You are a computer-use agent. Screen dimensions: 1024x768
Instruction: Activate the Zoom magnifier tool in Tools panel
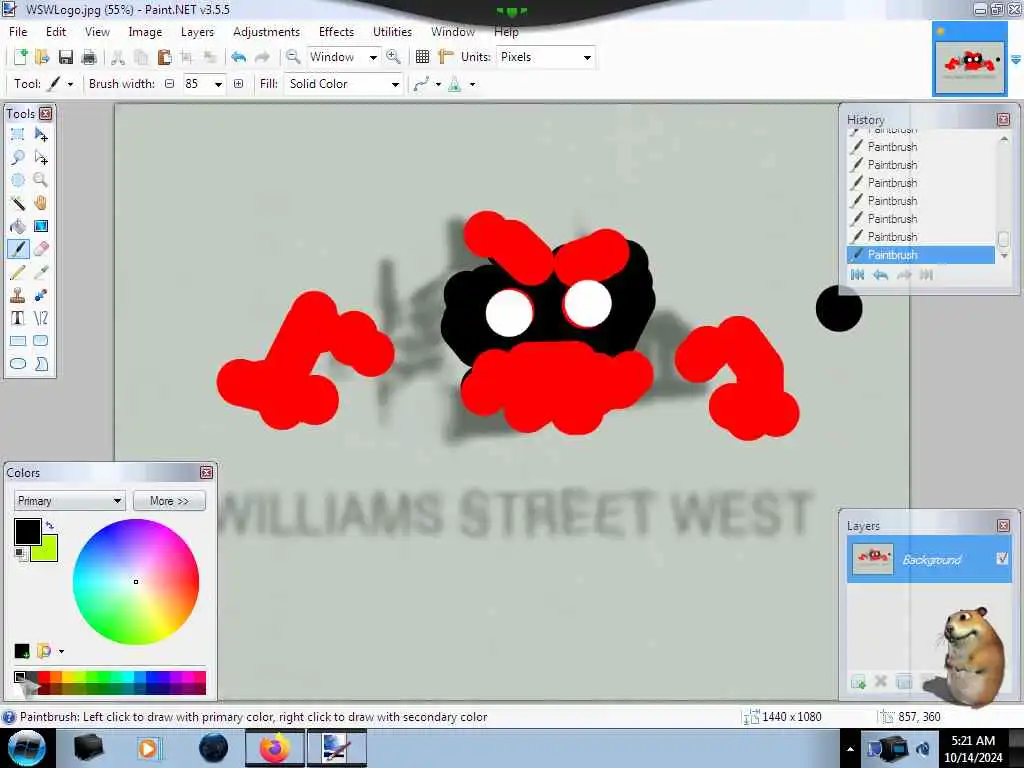click(40, 180)
